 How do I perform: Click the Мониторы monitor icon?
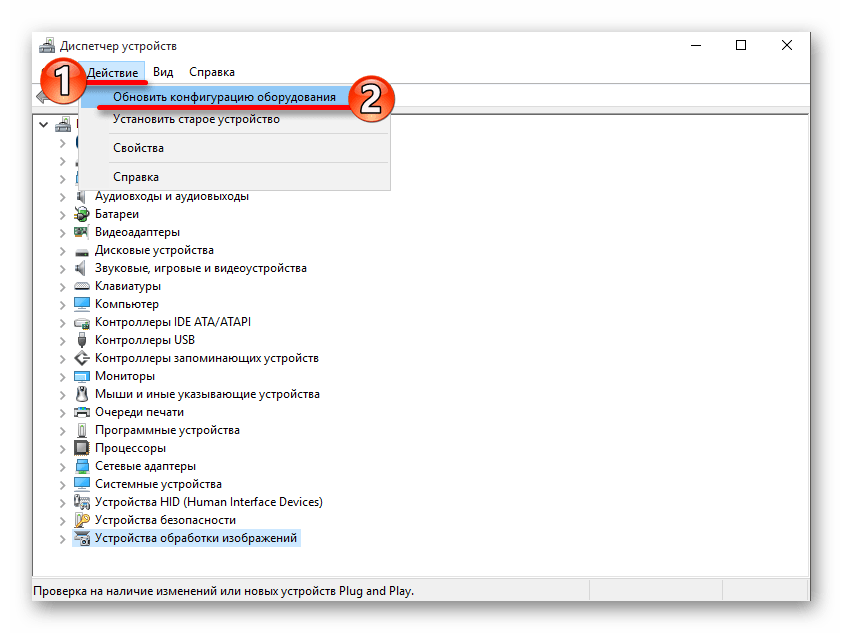82,376
